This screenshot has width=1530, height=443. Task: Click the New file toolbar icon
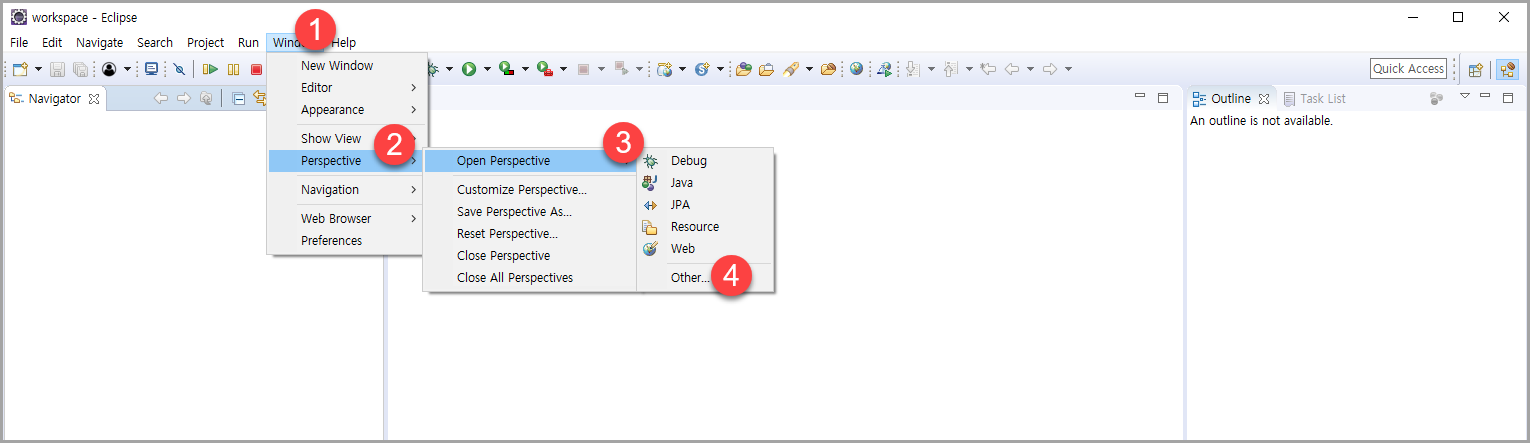pos(20,69)
